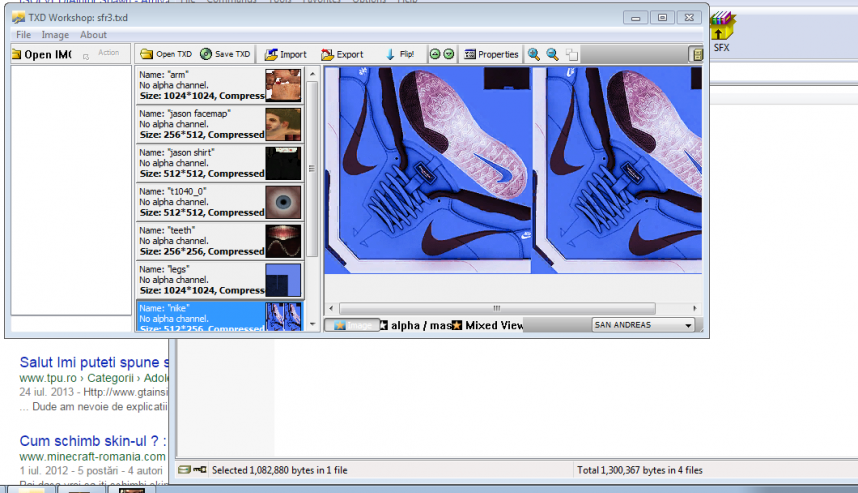The width and height of the screenshot is (858, 493).
Task: Click the legs texture thumbnail
Action: [x=283, y=280]
